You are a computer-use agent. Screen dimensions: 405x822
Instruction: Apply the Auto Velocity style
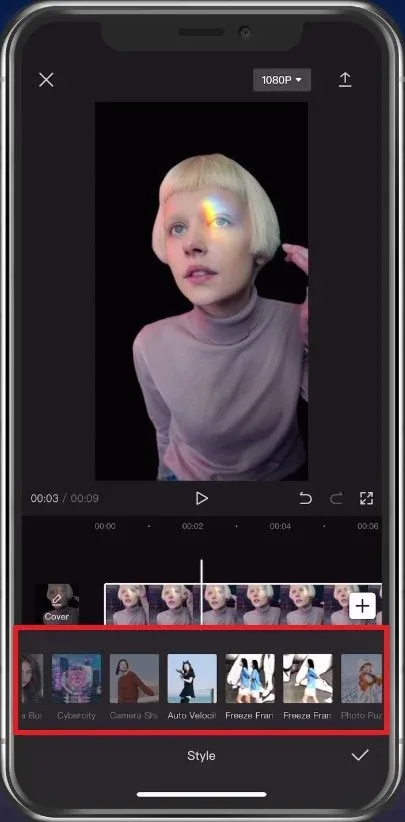192,687
